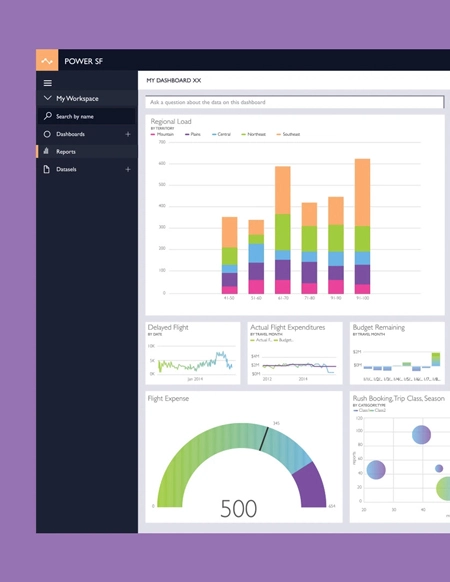The image size is (450, 582).
Task: Toggle the hamburger navigation menu
Action: (x=48, y=83)
